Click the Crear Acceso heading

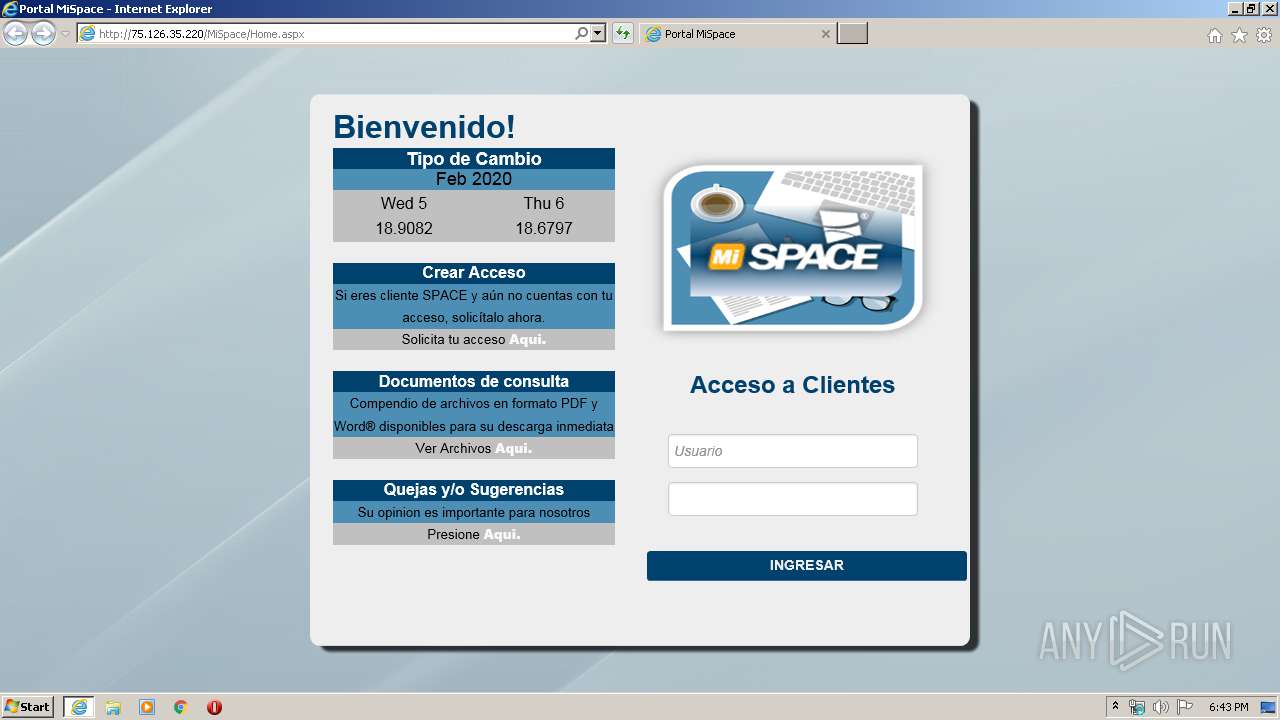[474, 273]
